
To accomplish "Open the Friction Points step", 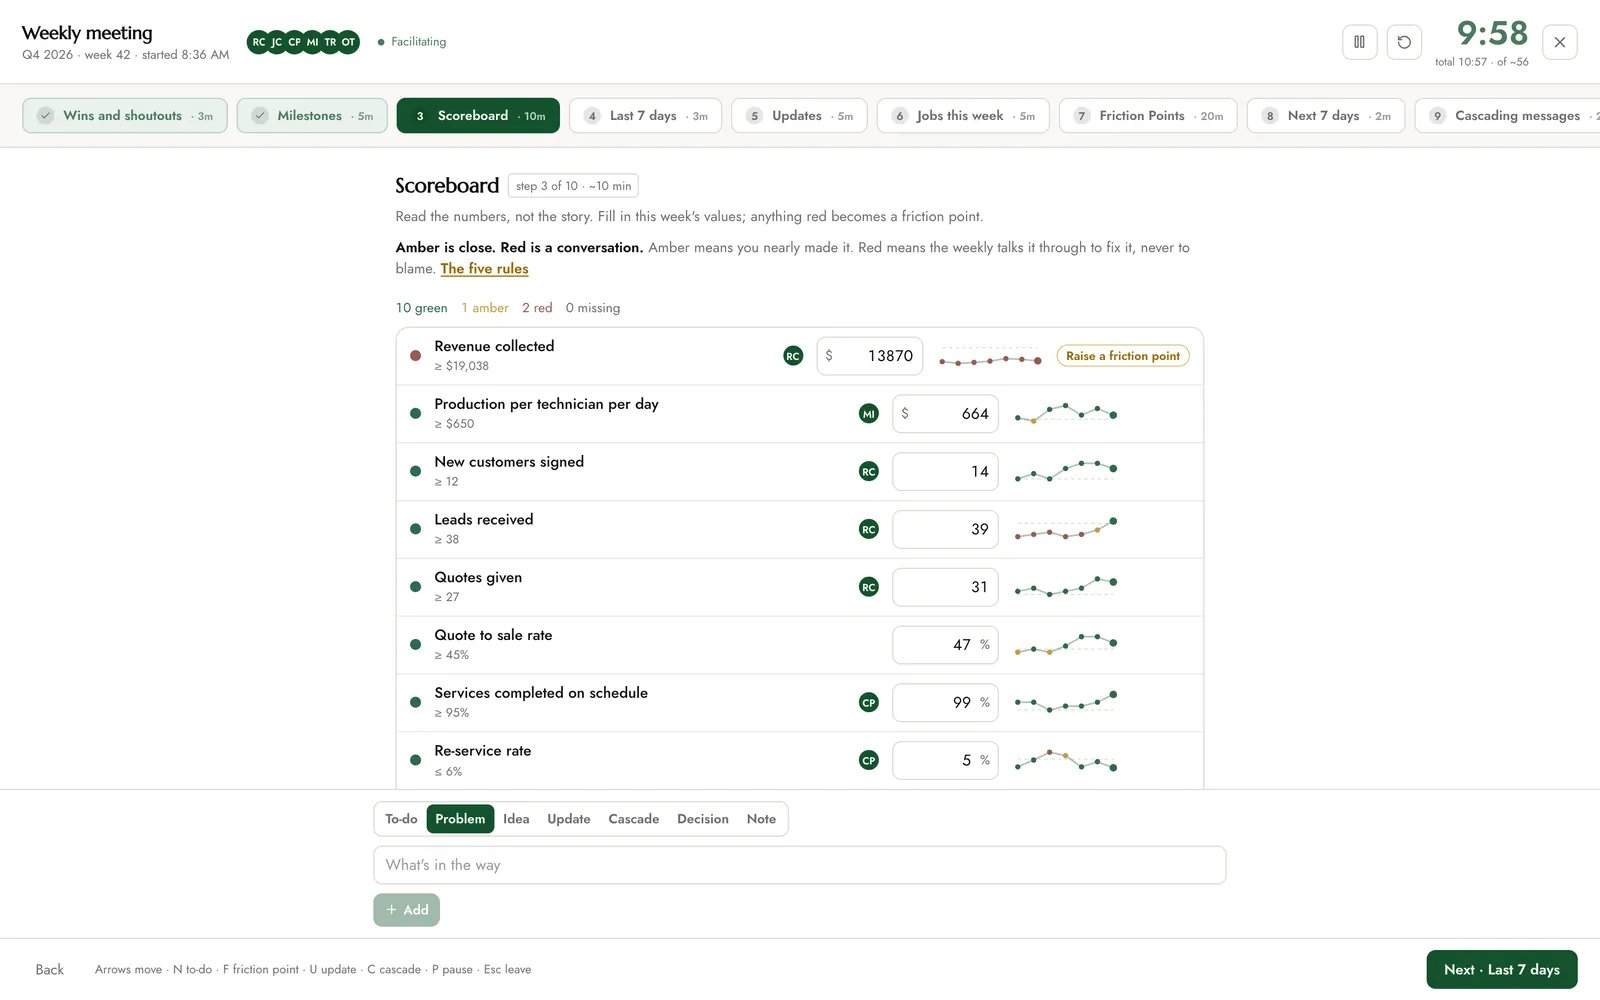I will 1148,116.
